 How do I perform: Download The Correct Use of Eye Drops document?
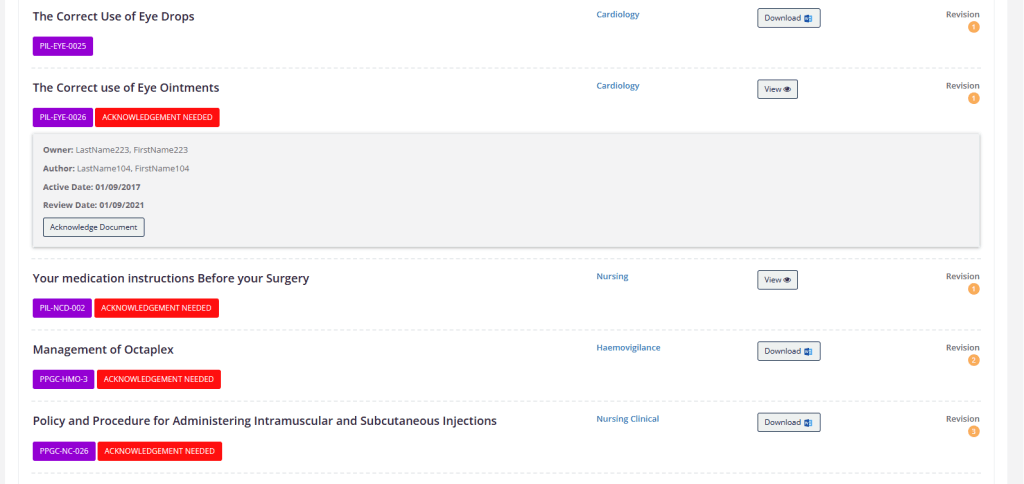788,18
